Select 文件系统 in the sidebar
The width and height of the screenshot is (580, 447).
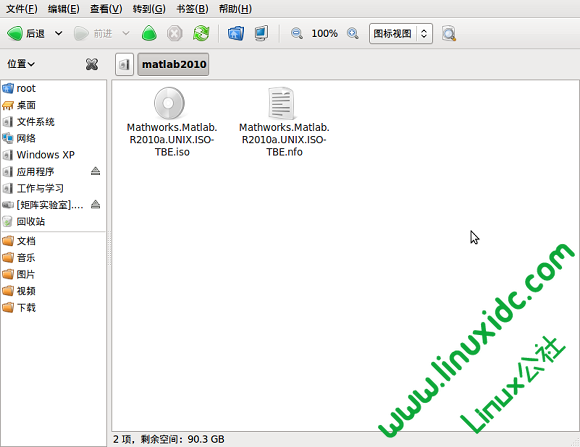point(54,122)
